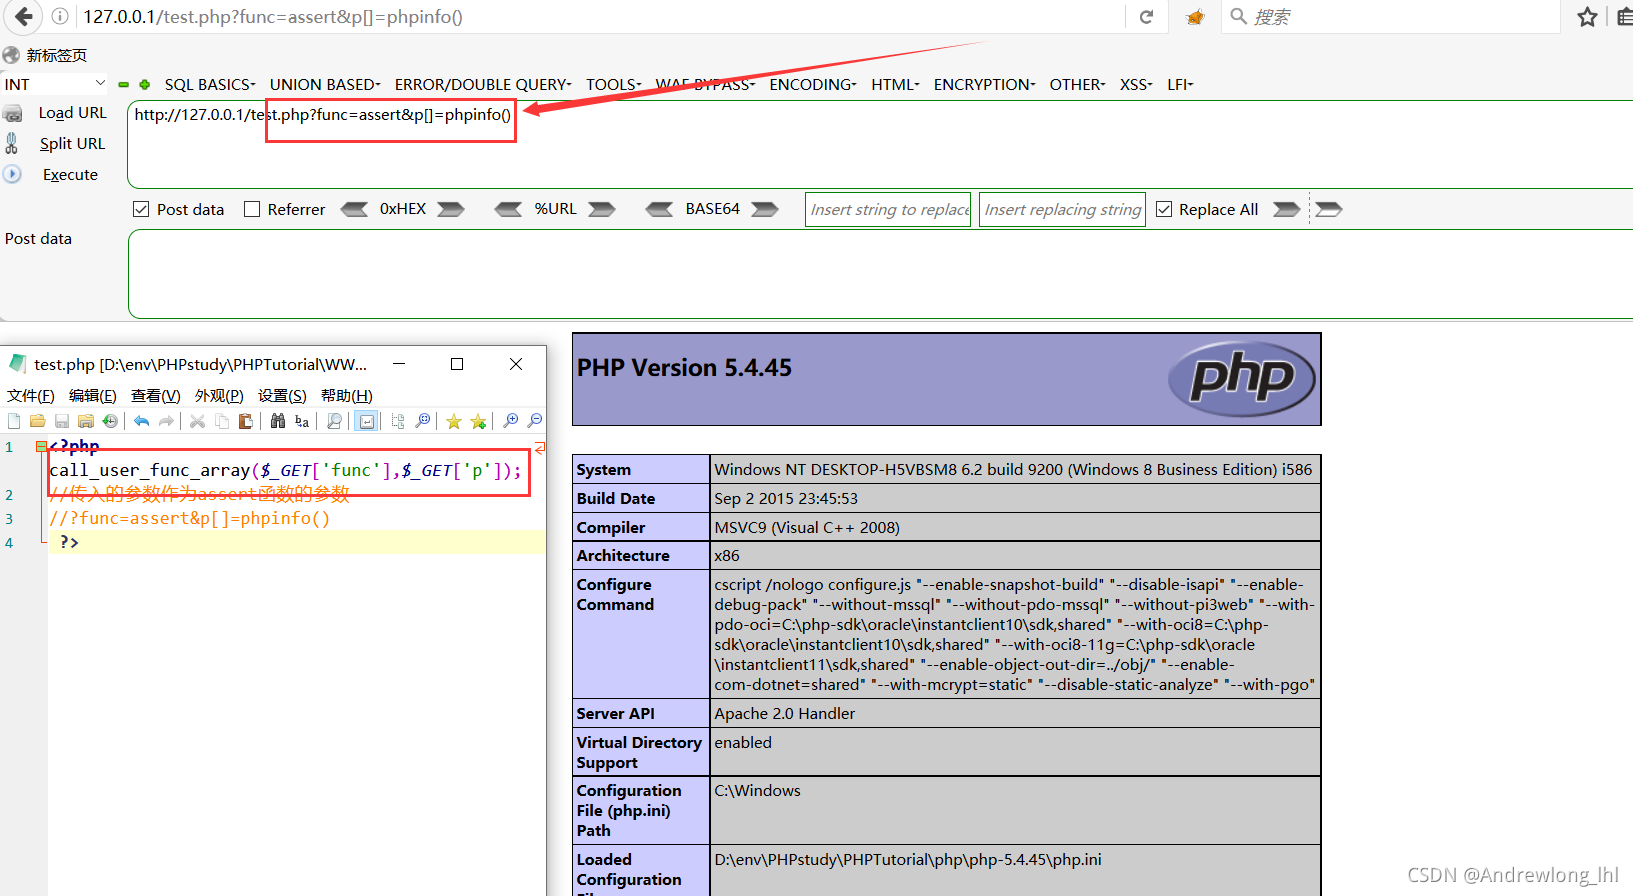Click the left arrow before BASE64
1633x896 pixels.
click(x=659, y=209)
